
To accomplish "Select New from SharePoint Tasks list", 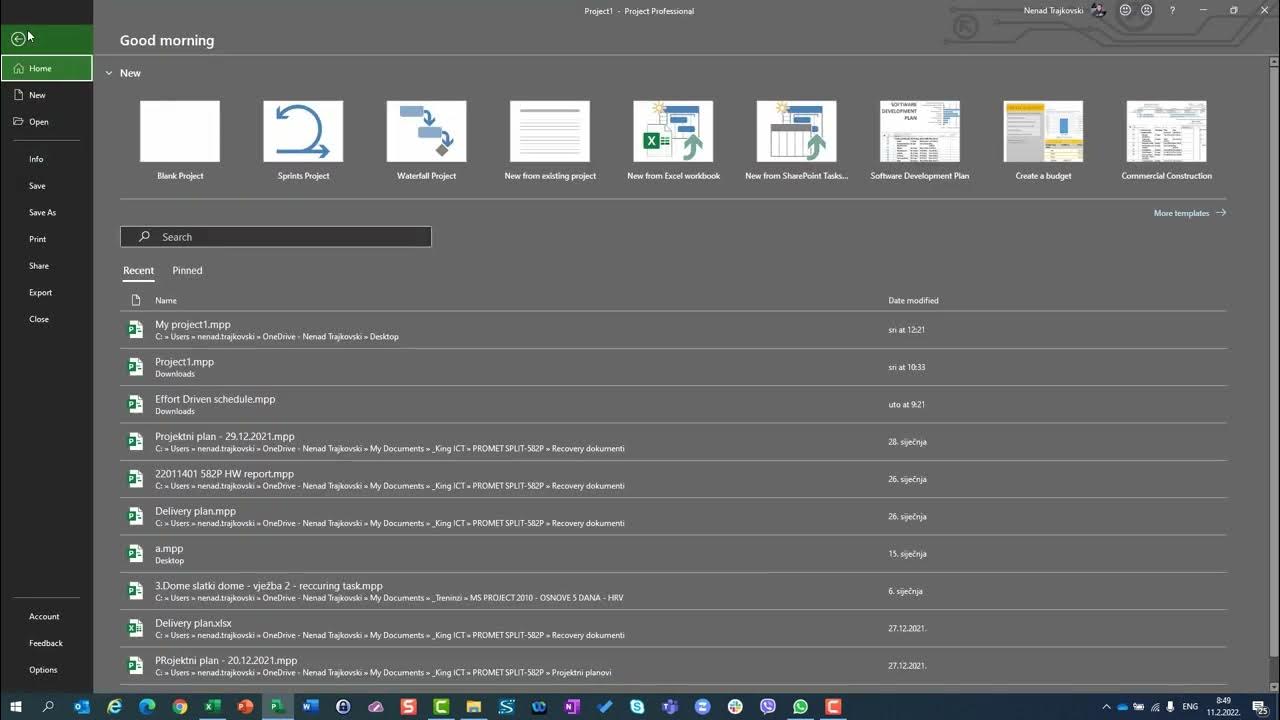I will pyautogui.click(x=797, y=140).
